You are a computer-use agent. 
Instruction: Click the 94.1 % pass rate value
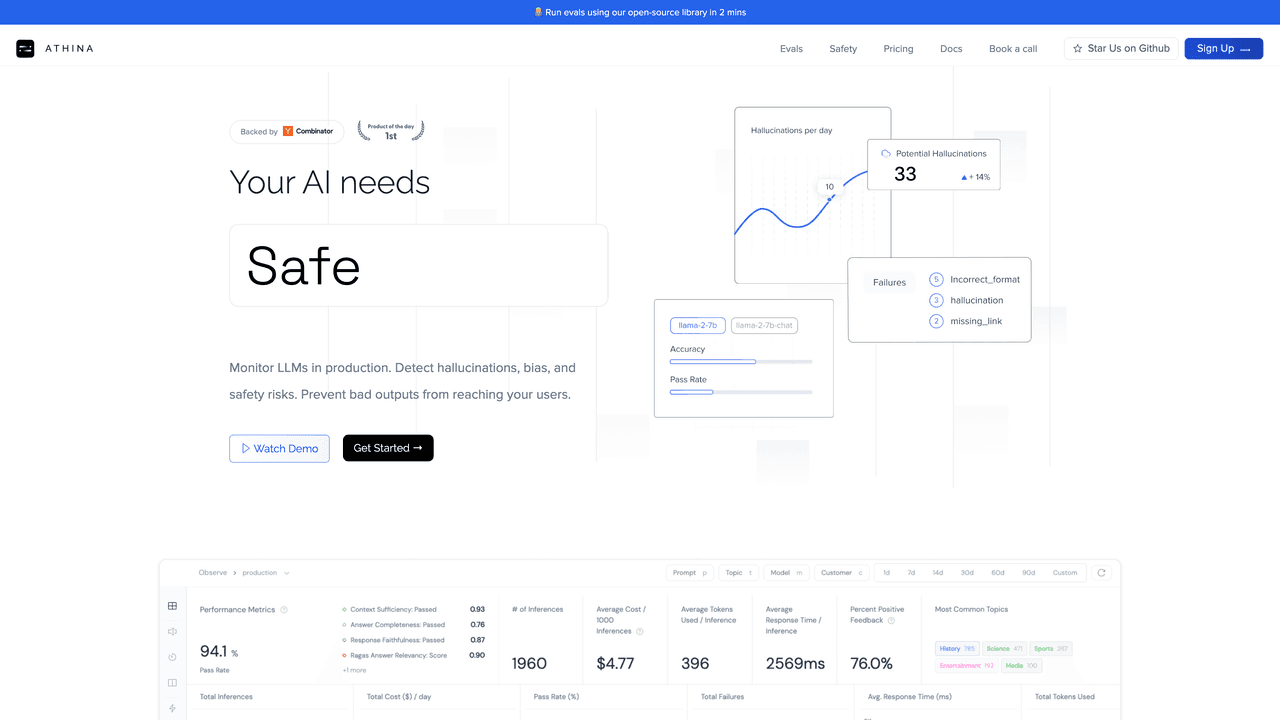point(219,652)
